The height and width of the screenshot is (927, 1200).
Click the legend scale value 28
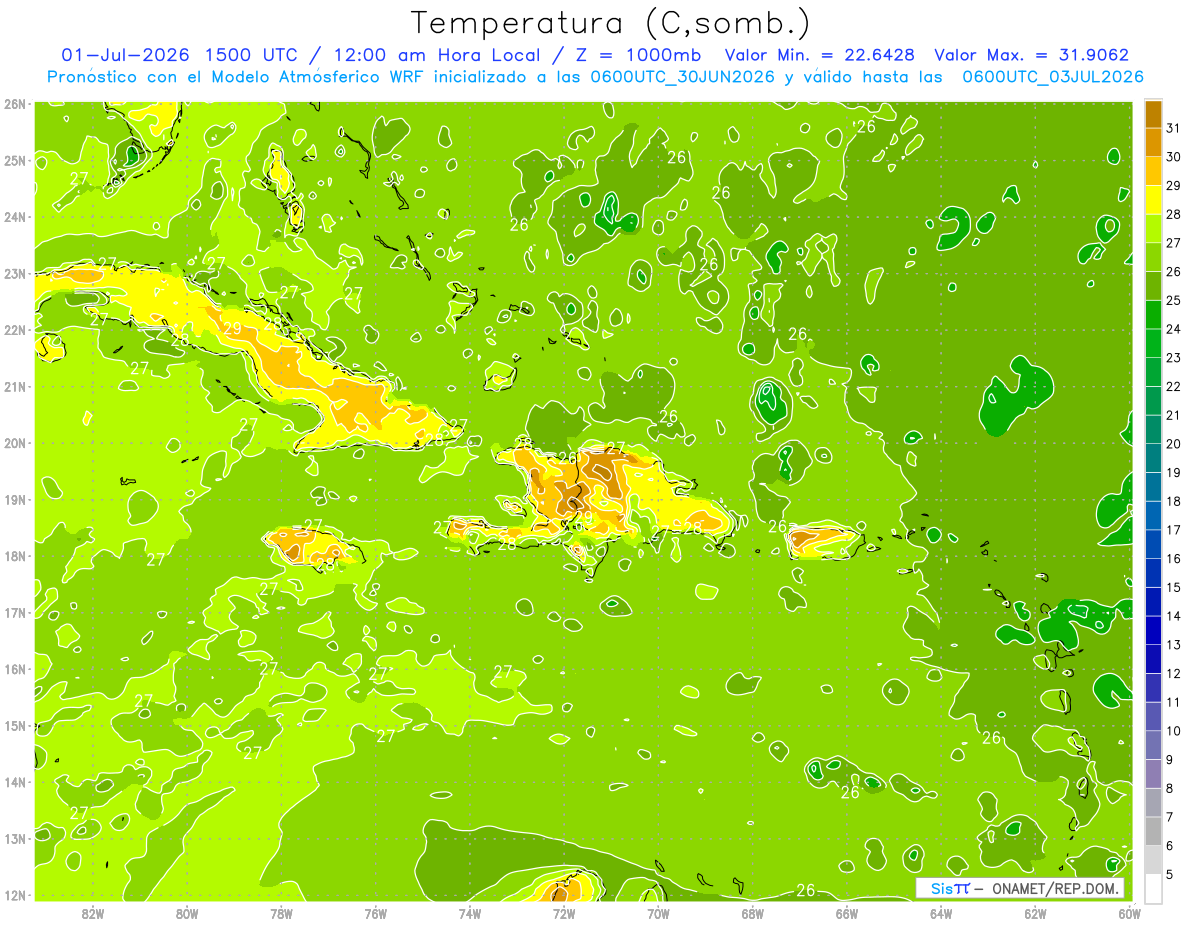point(1173,214)
